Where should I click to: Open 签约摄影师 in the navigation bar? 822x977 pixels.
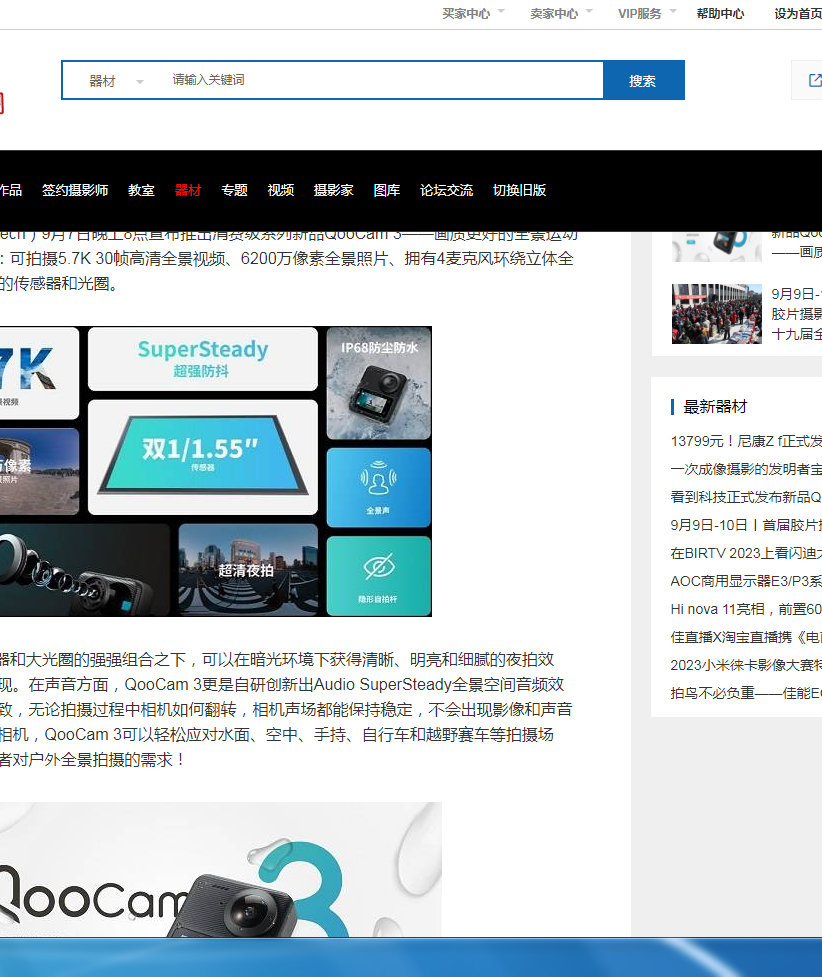point(75,190)
